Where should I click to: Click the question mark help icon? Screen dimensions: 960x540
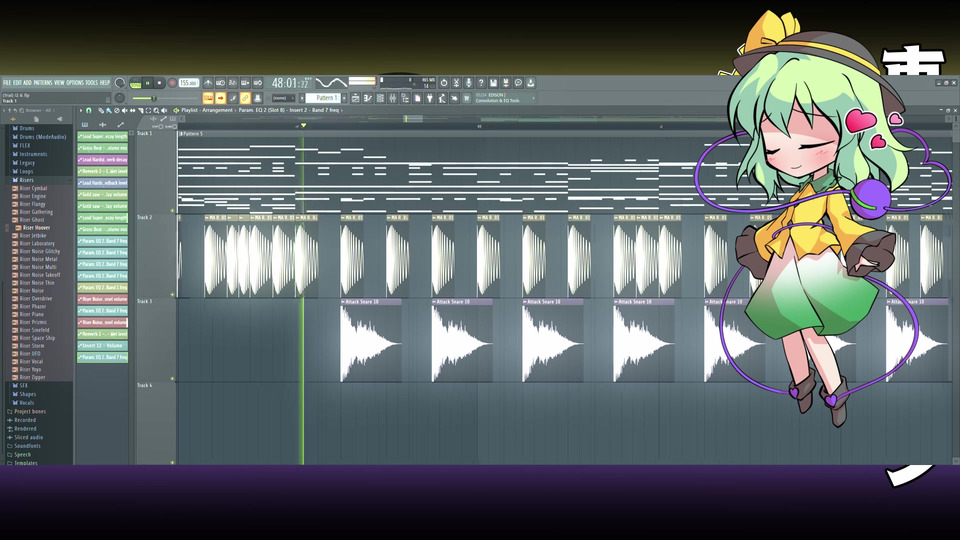(x=481, y=83)
